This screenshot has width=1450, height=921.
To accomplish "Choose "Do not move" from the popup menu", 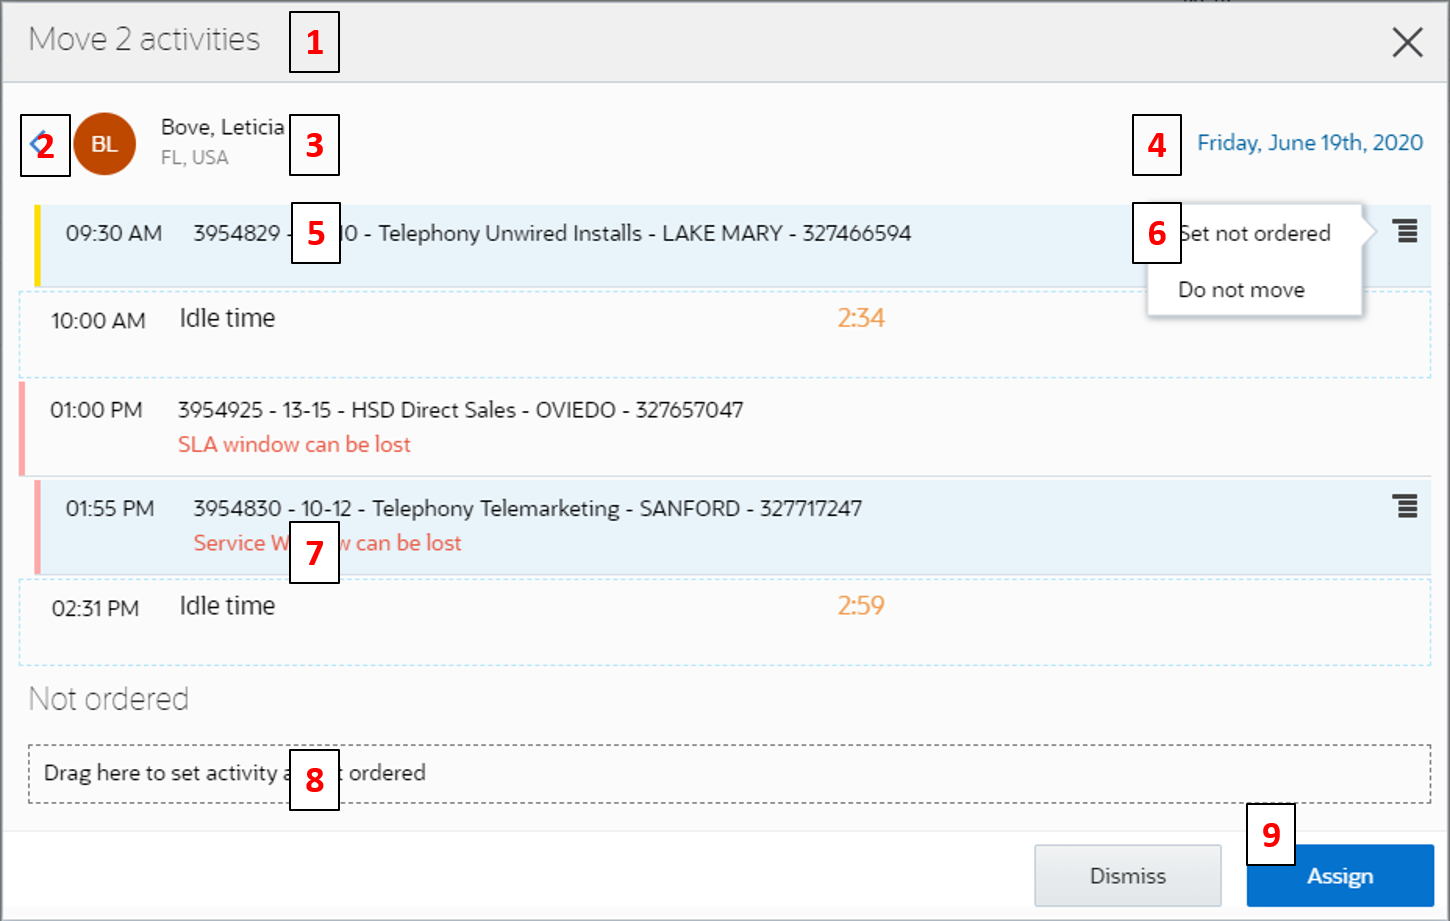I will [x=1241, y=289].
